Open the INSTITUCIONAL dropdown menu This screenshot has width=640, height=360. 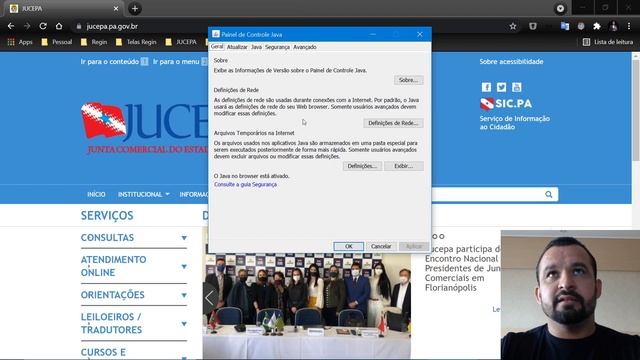pyautogui.click(x=144, y=194)
